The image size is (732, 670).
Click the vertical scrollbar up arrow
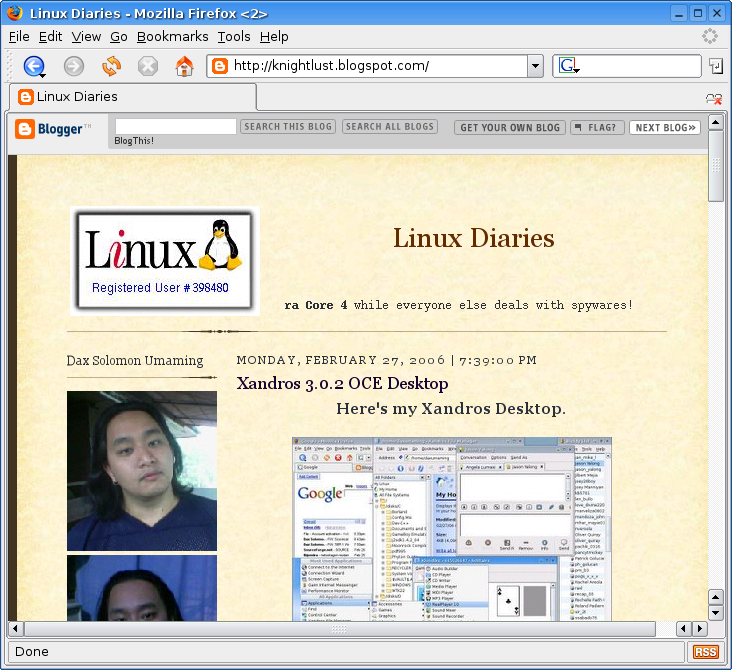716,123
